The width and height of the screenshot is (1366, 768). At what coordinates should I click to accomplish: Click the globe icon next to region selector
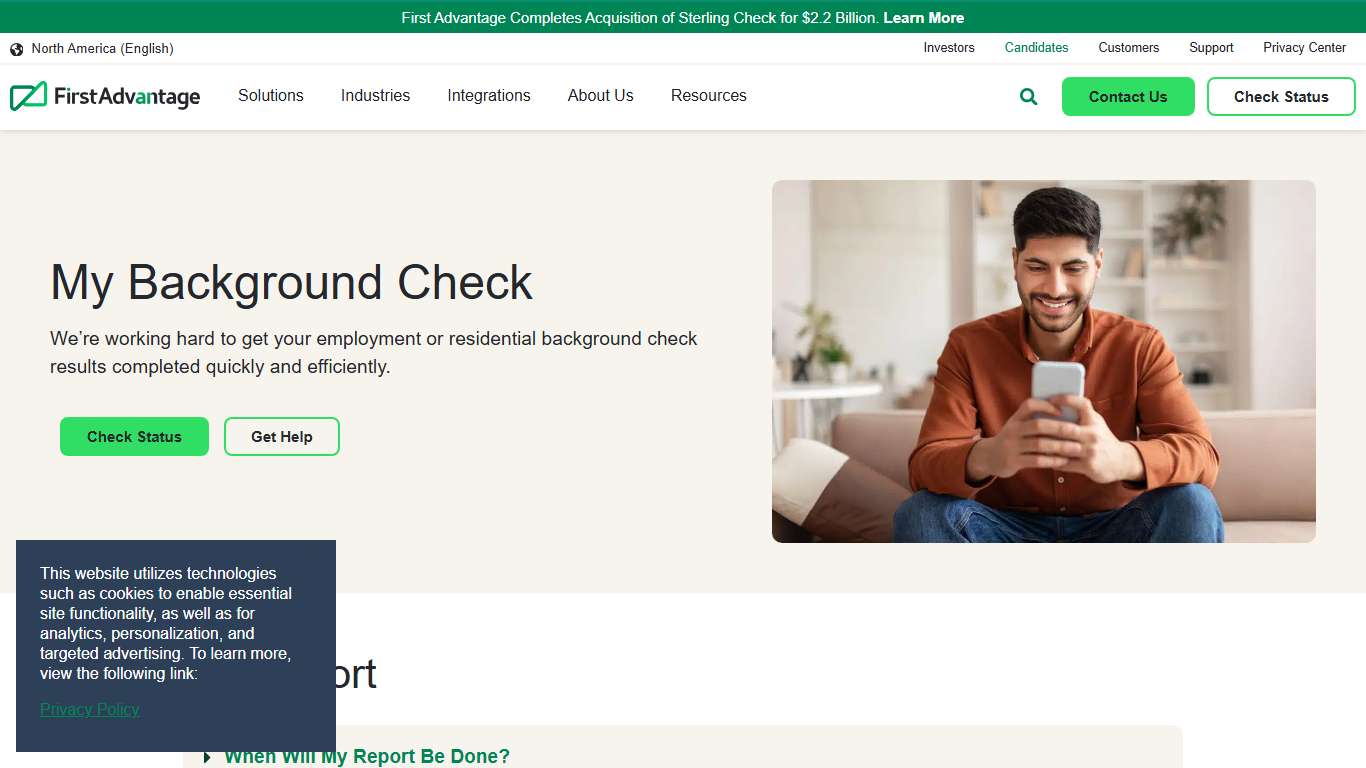[x=16, y=48]
